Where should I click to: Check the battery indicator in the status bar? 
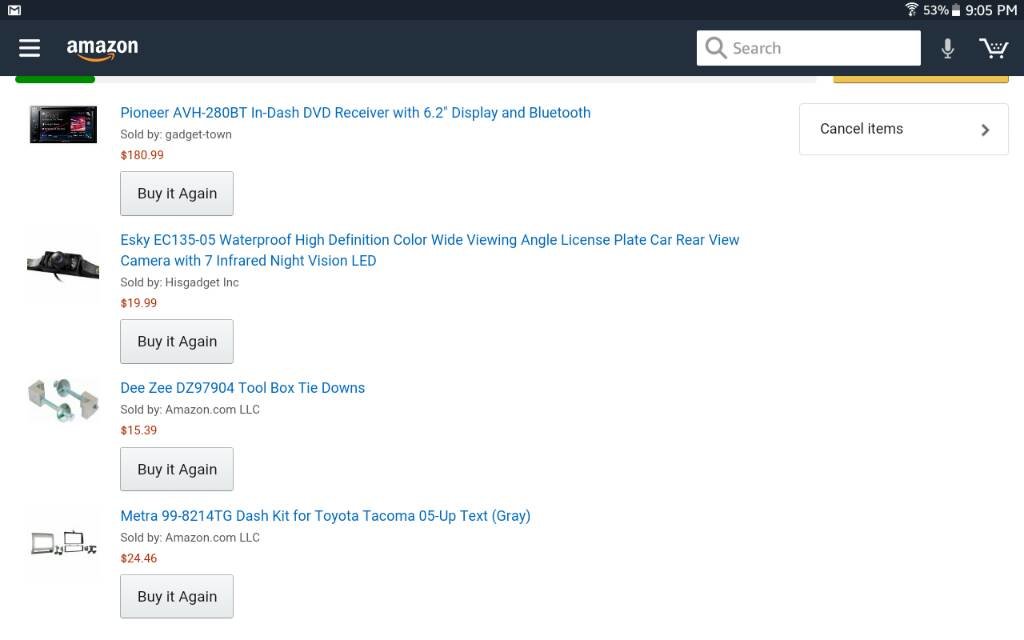click(955, 10)
